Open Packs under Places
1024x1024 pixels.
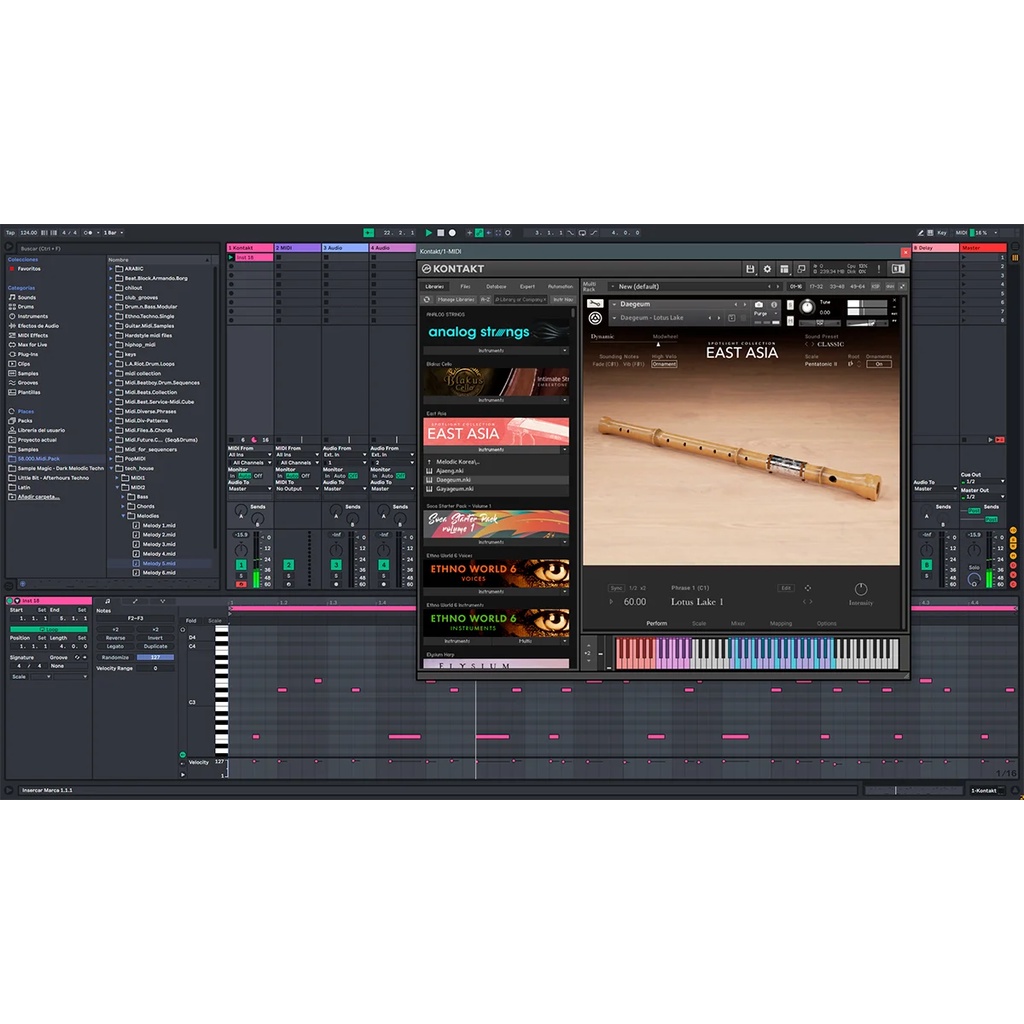tap(20, 421)
